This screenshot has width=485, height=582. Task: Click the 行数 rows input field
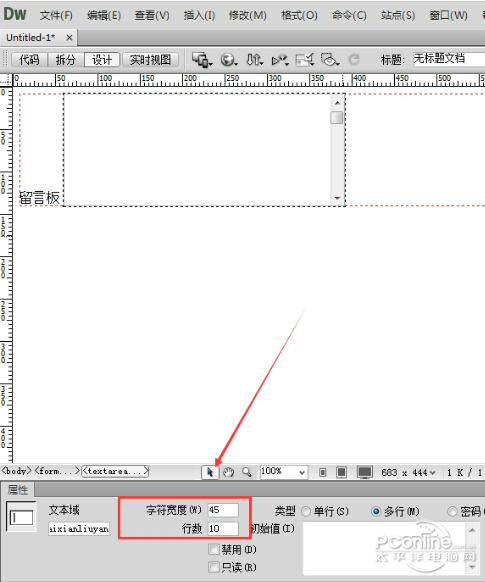(x=223, y=529)
